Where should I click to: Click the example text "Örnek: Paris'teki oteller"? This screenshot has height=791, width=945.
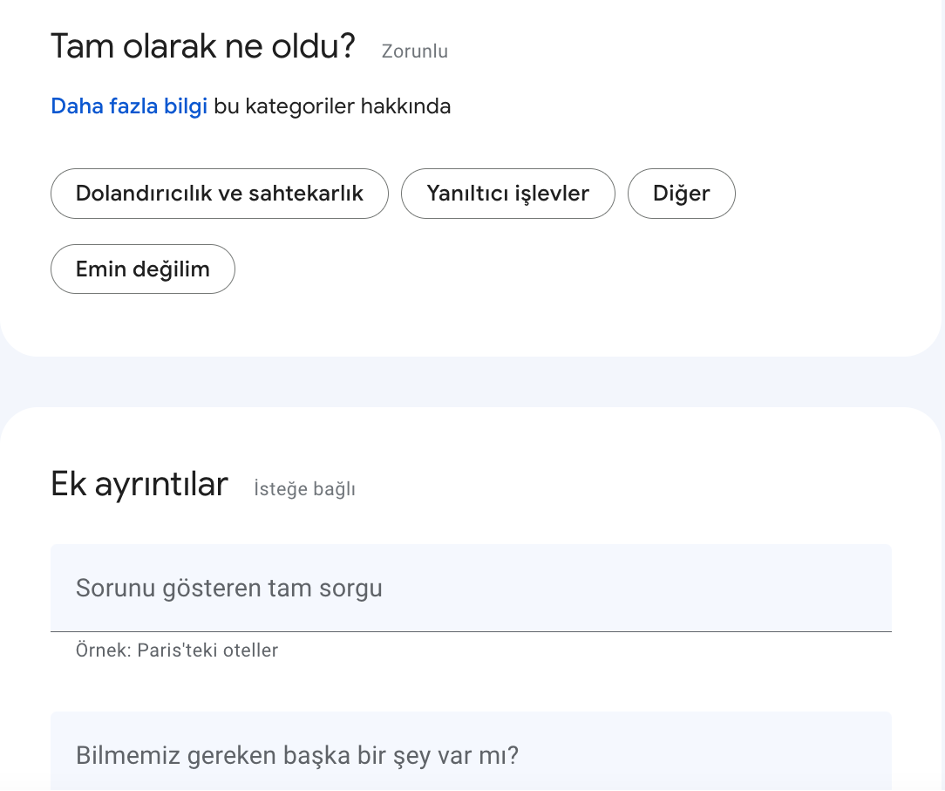click(175, 650)
